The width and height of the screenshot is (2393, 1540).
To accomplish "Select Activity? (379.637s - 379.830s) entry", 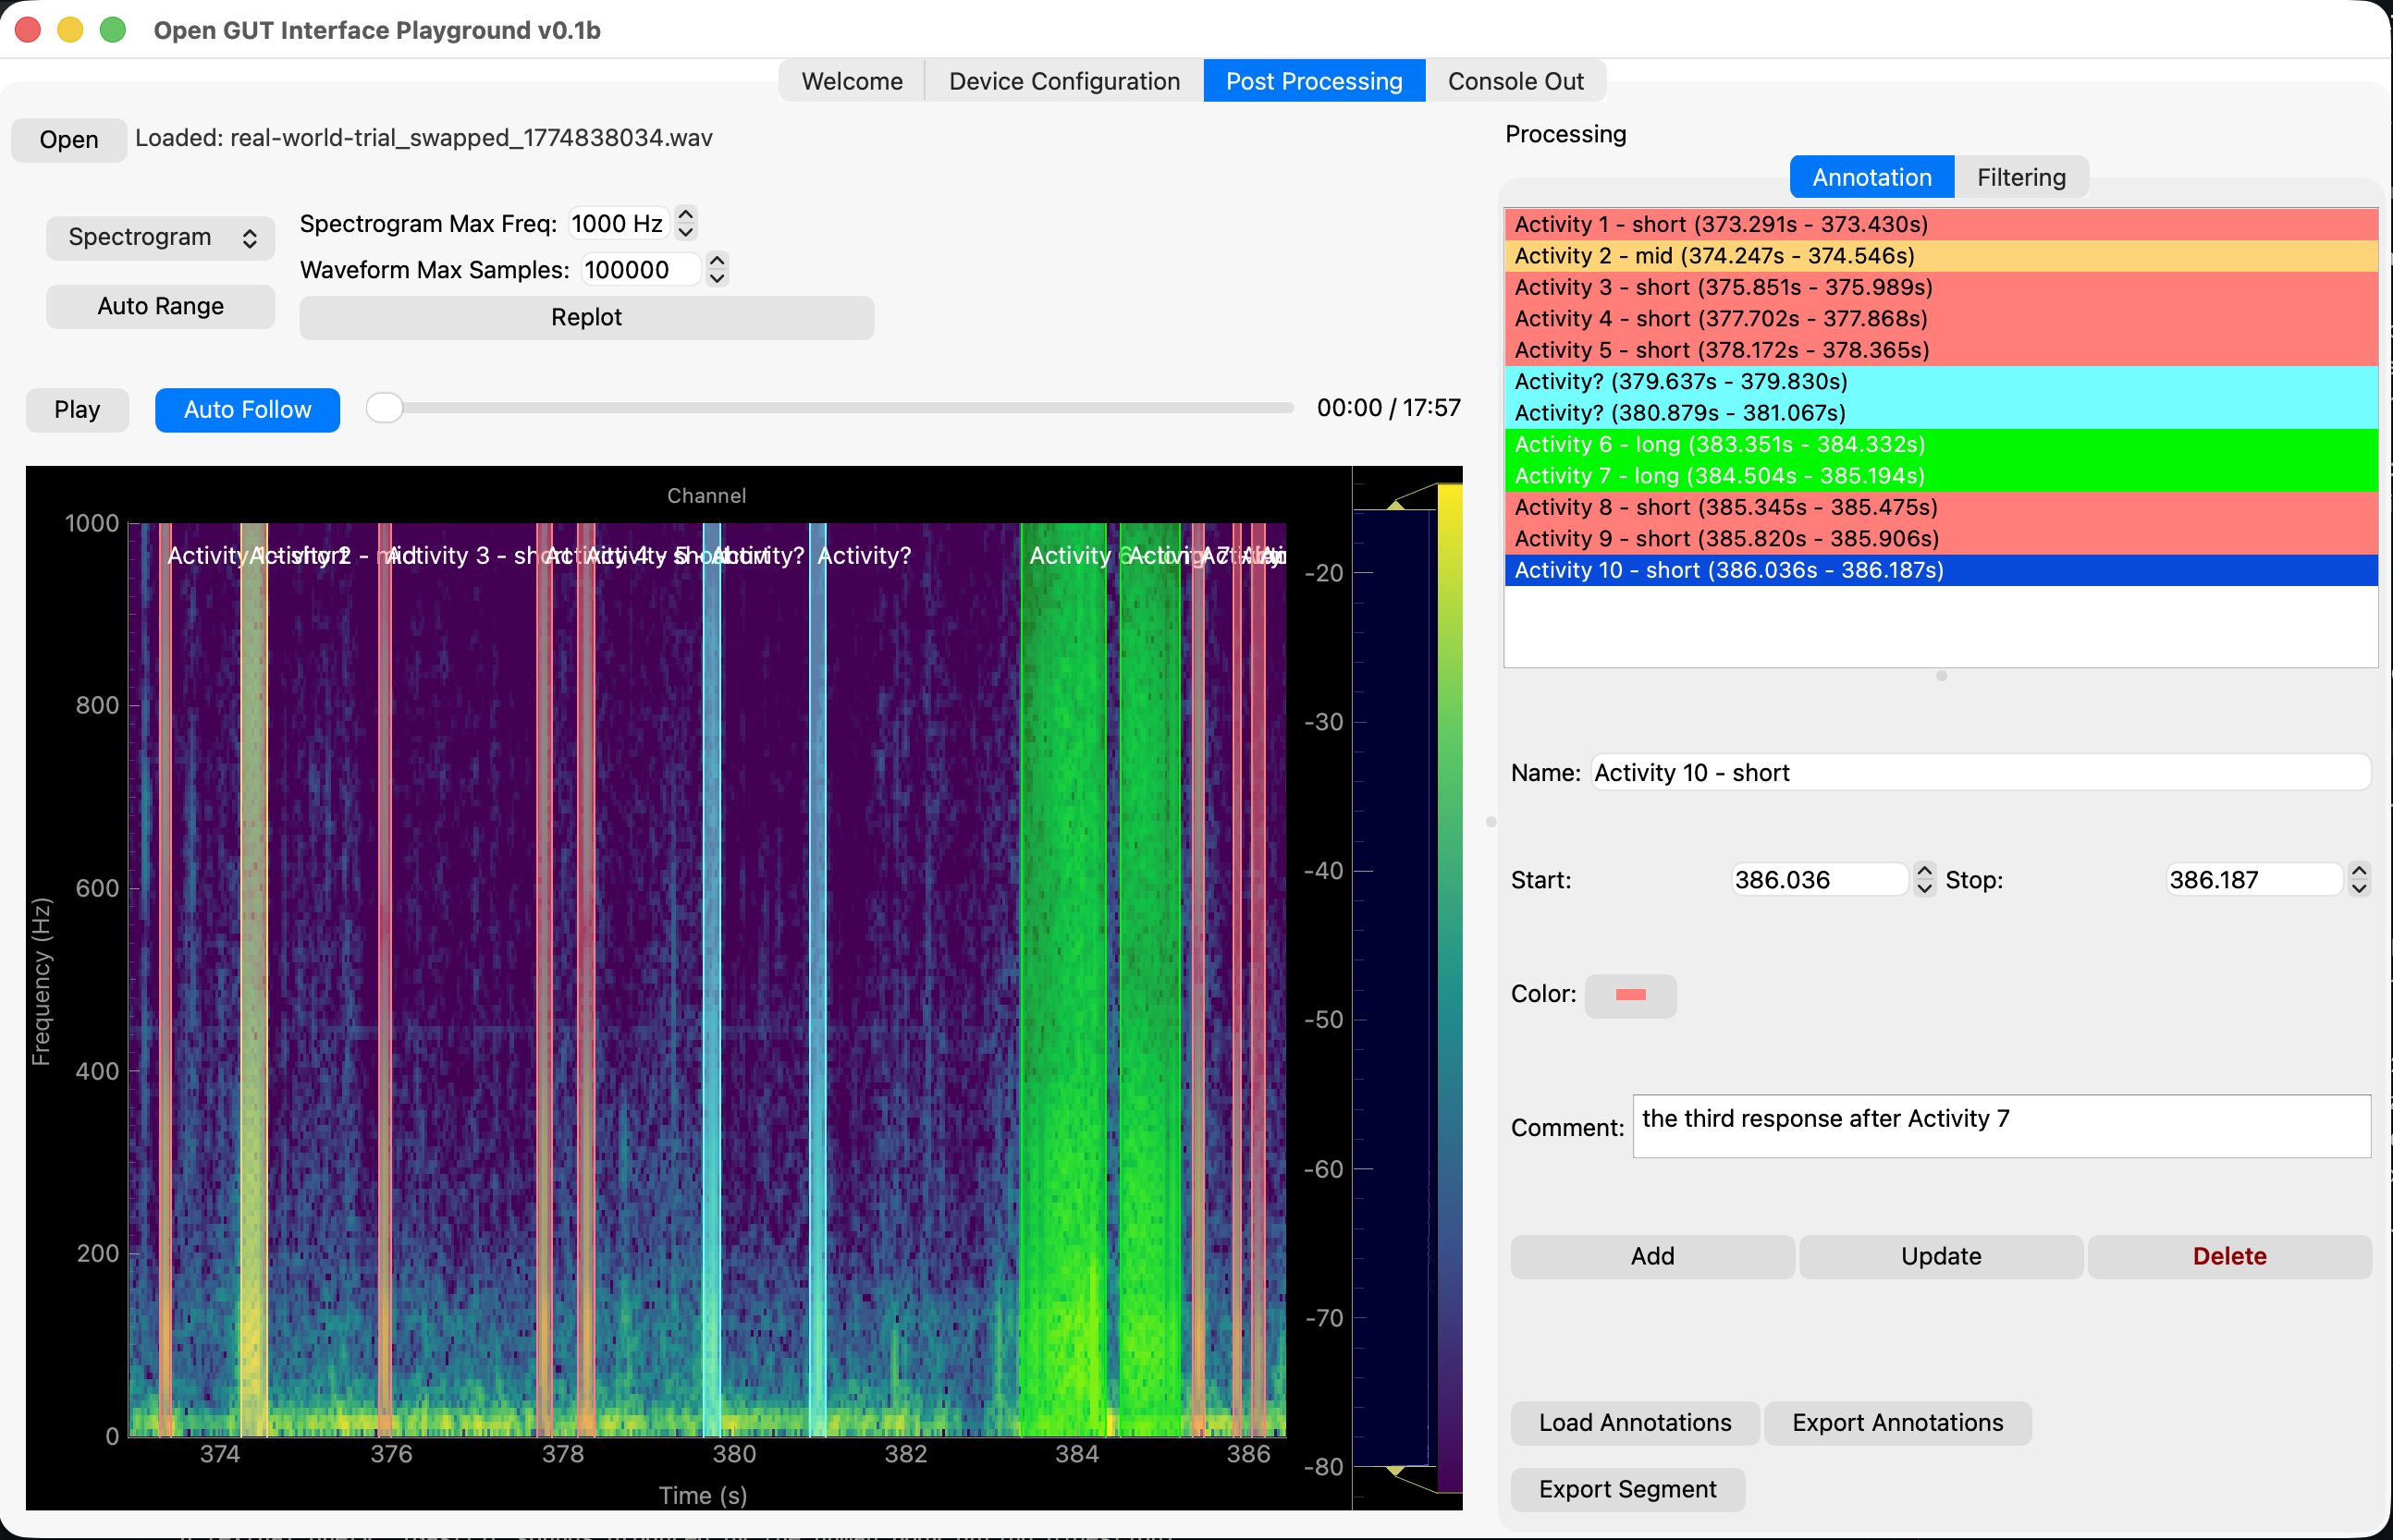I will 1940,381.
